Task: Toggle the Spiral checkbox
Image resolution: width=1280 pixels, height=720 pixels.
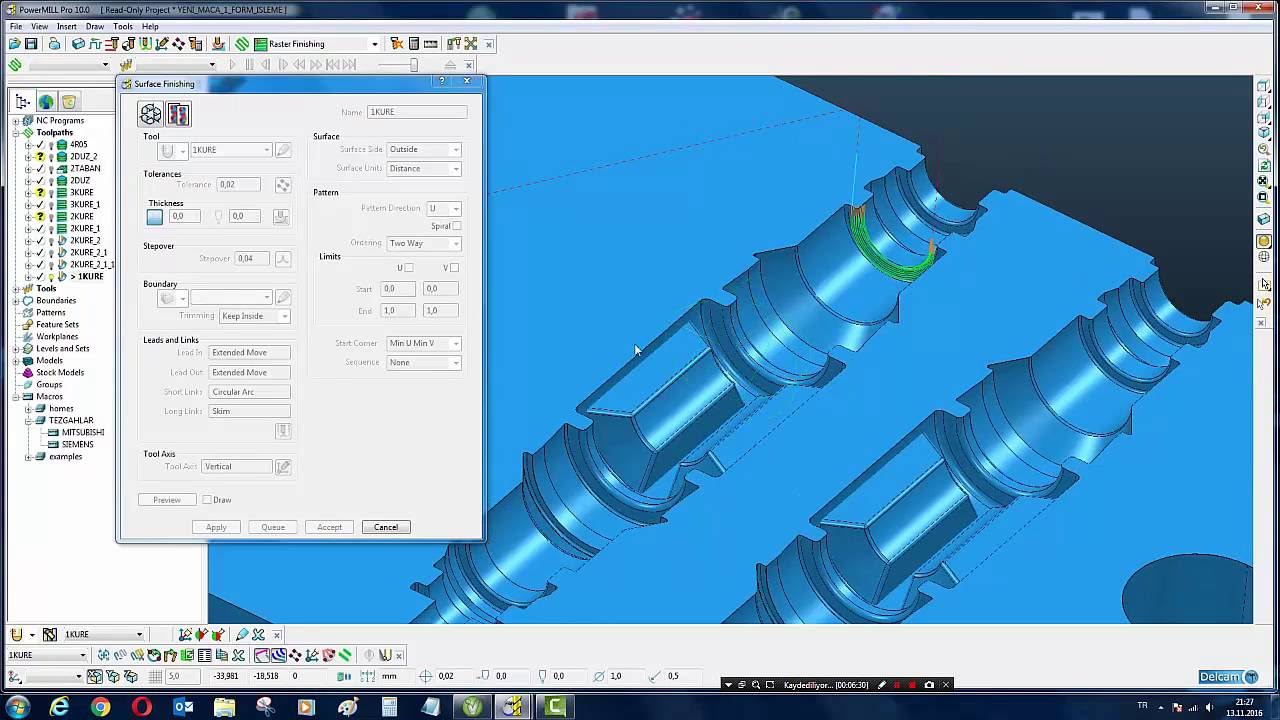Action: (x=457, y=226)
